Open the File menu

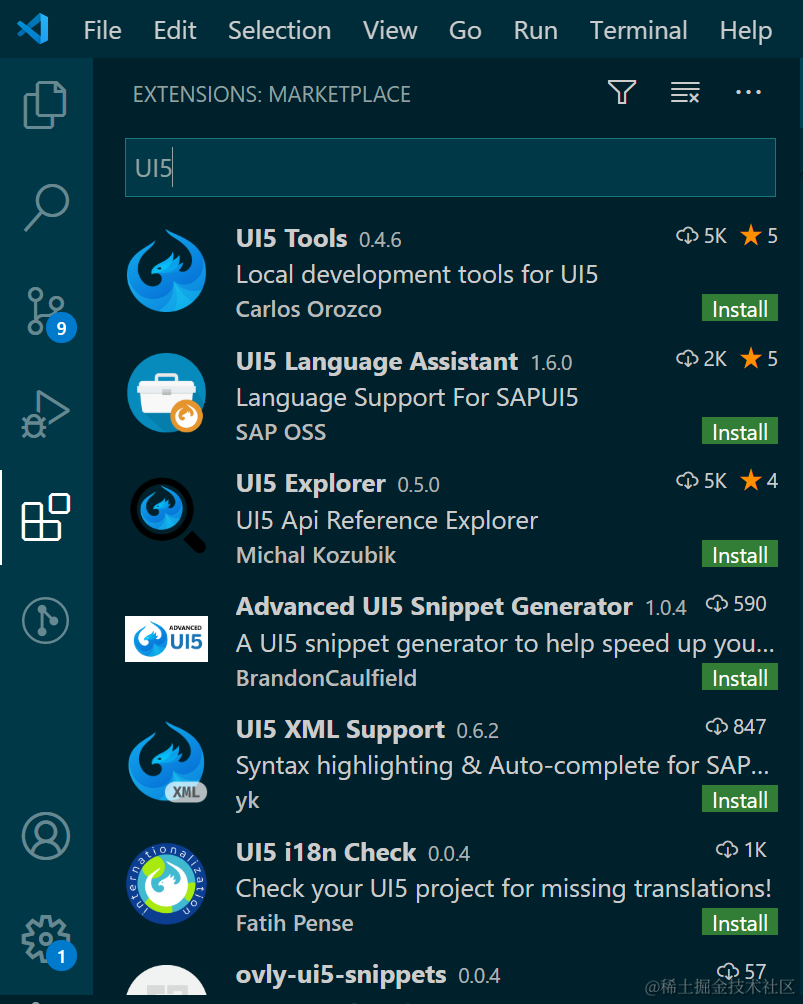[102, 30]
